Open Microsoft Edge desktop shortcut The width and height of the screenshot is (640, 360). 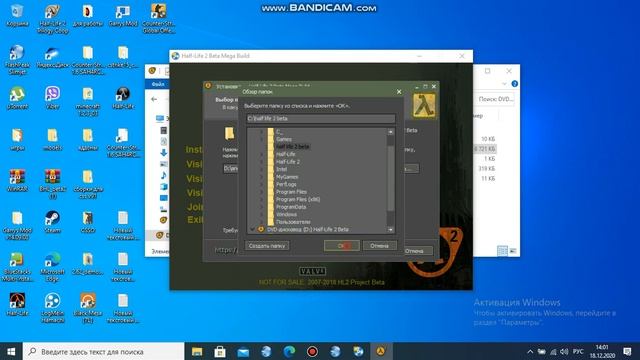click(52, 267)
